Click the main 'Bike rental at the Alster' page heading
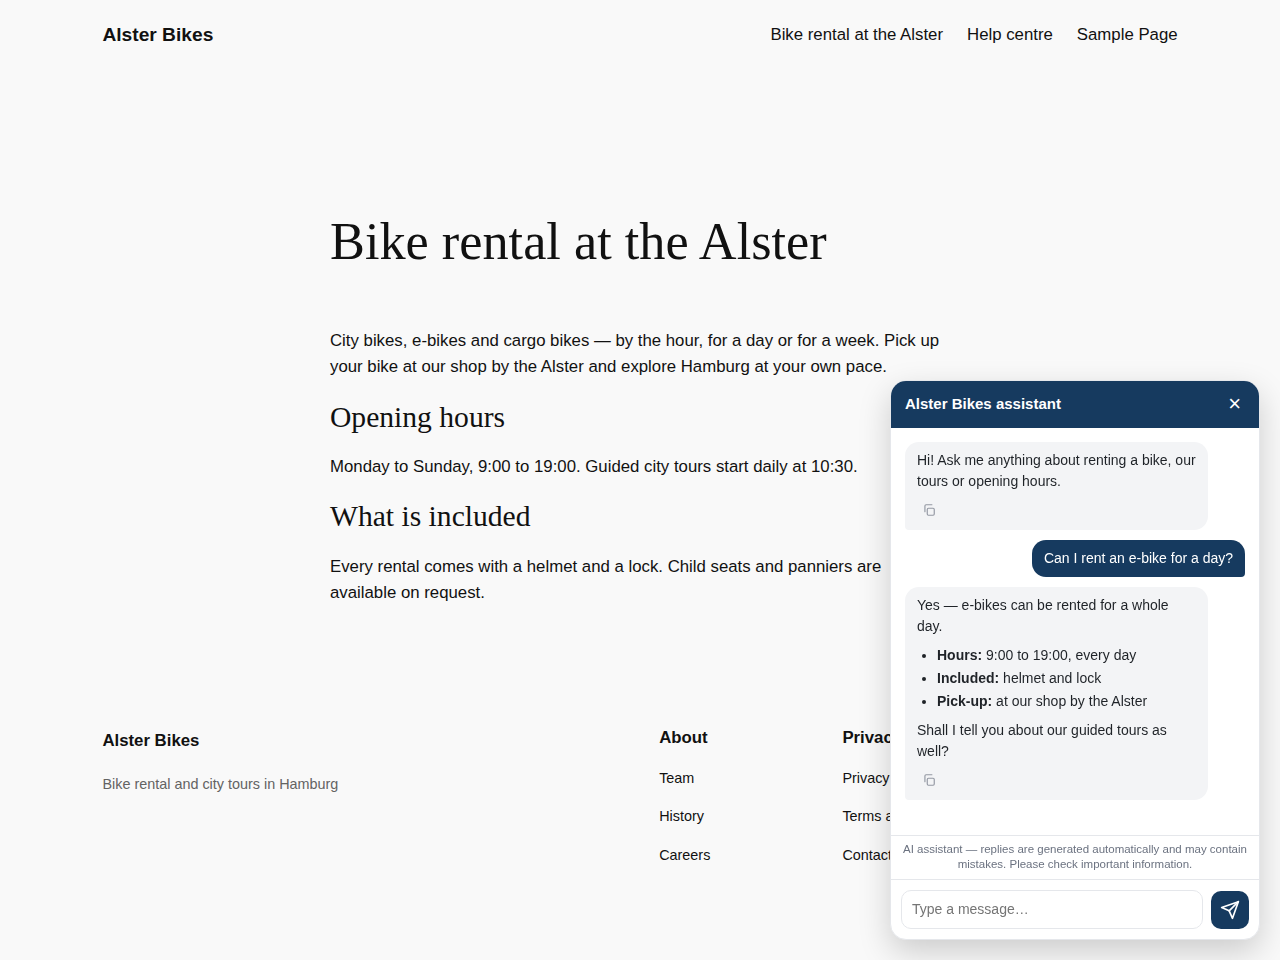Image resolution: width=1280 pixels, height=960 pixels. coord(579,242)
